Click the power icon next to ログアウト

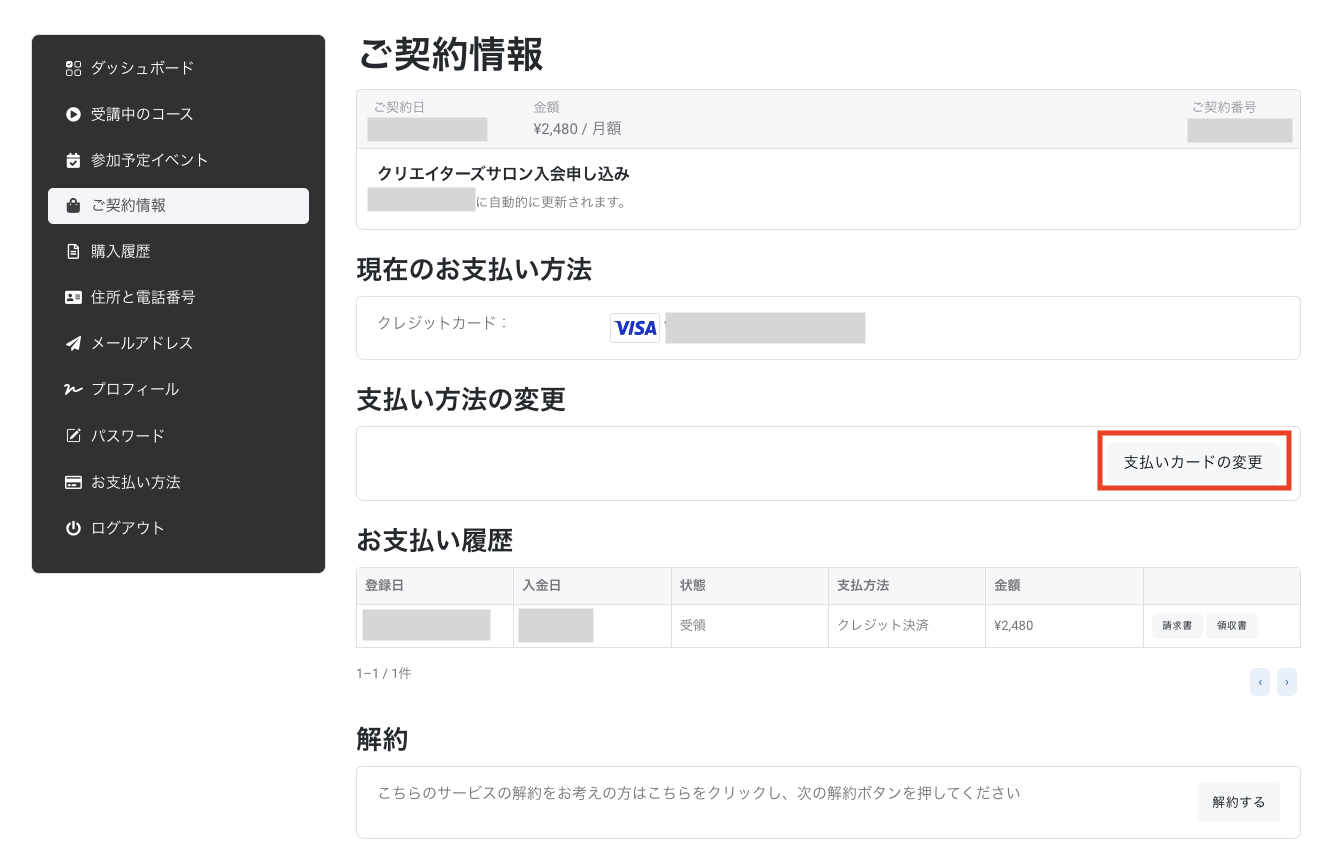pyautogui.click(x=72, y=527)
